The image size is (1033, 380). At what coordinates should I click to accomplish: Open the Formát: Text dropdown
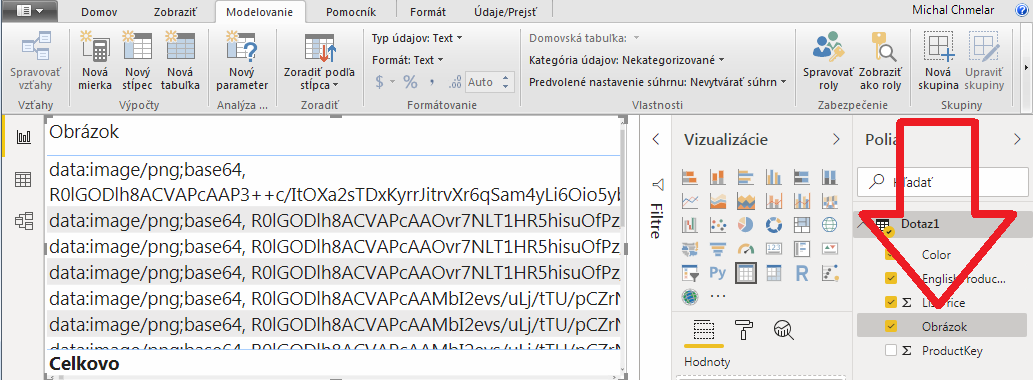coord(408,60)
